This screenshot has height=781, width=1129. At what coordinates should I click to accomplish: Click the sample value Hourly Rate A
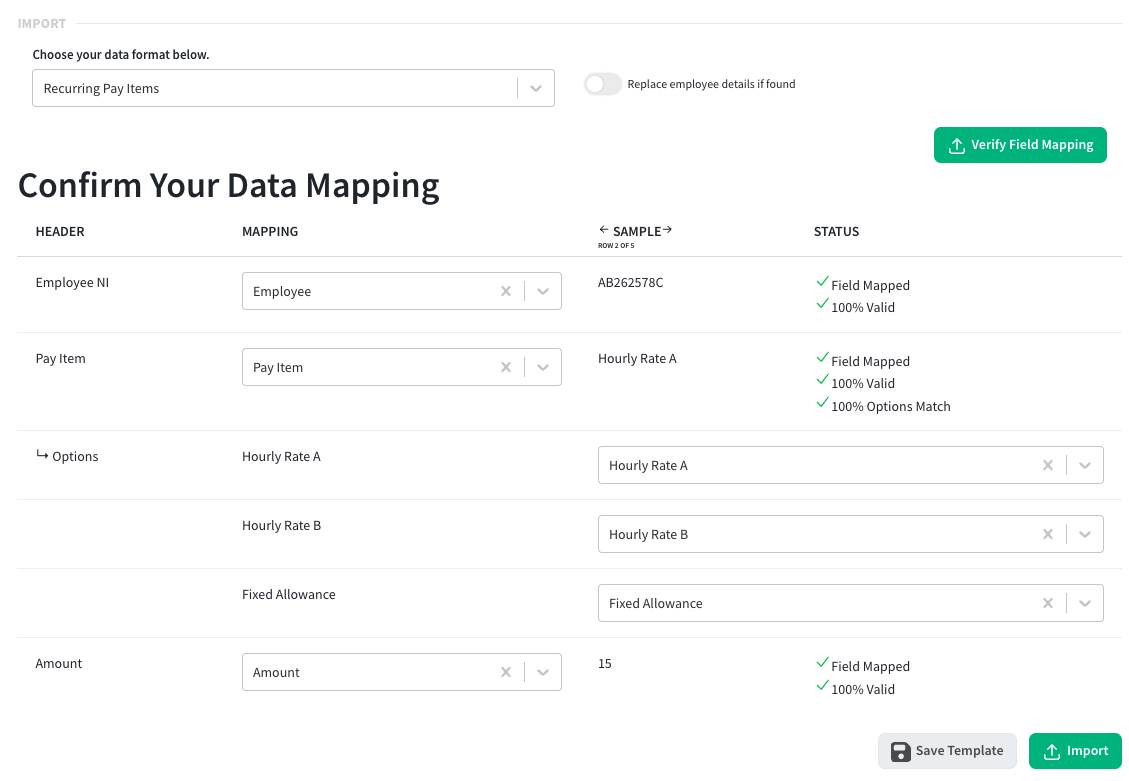(637, 359)
